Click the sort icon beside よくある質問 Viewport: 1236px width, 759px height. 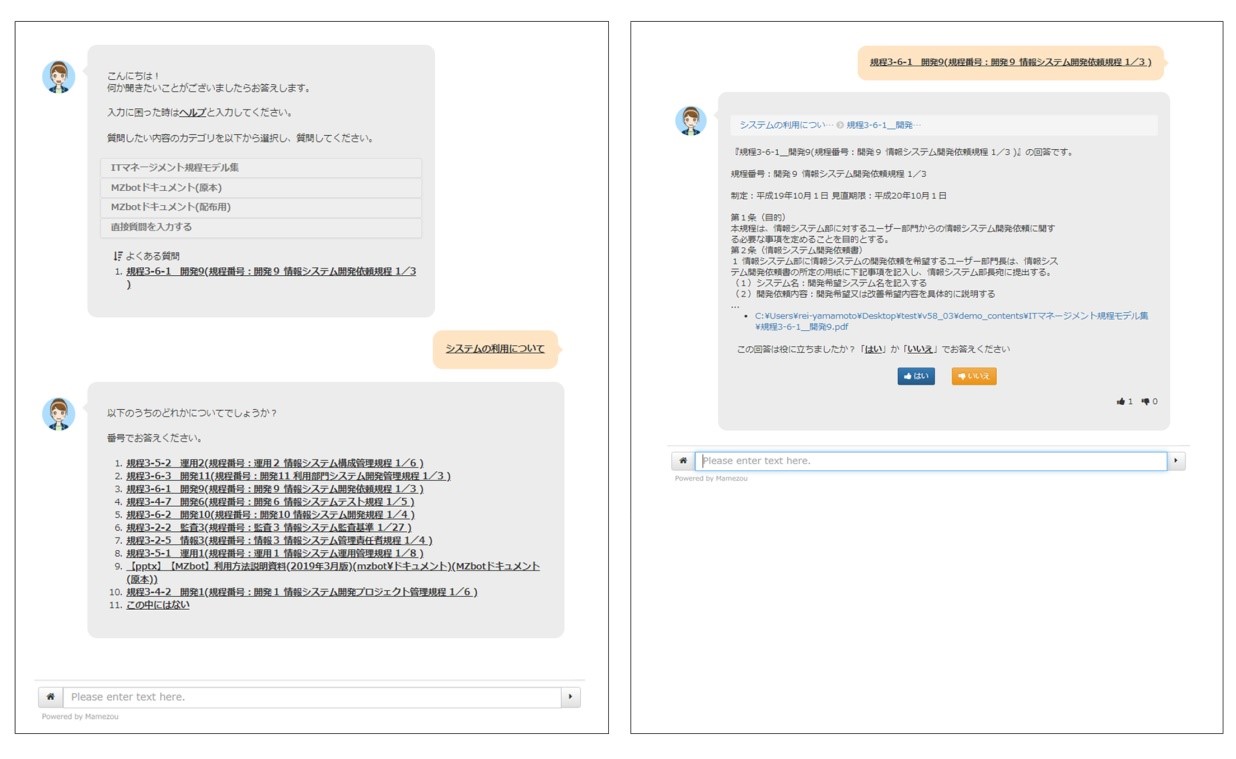pos(118,256)
